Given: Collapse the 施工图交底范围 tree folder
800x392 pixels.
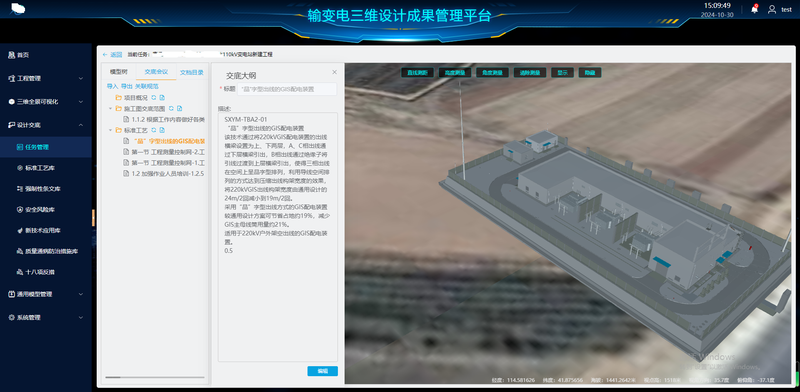Looking at the screenshot, I should (x=110, y=109).
